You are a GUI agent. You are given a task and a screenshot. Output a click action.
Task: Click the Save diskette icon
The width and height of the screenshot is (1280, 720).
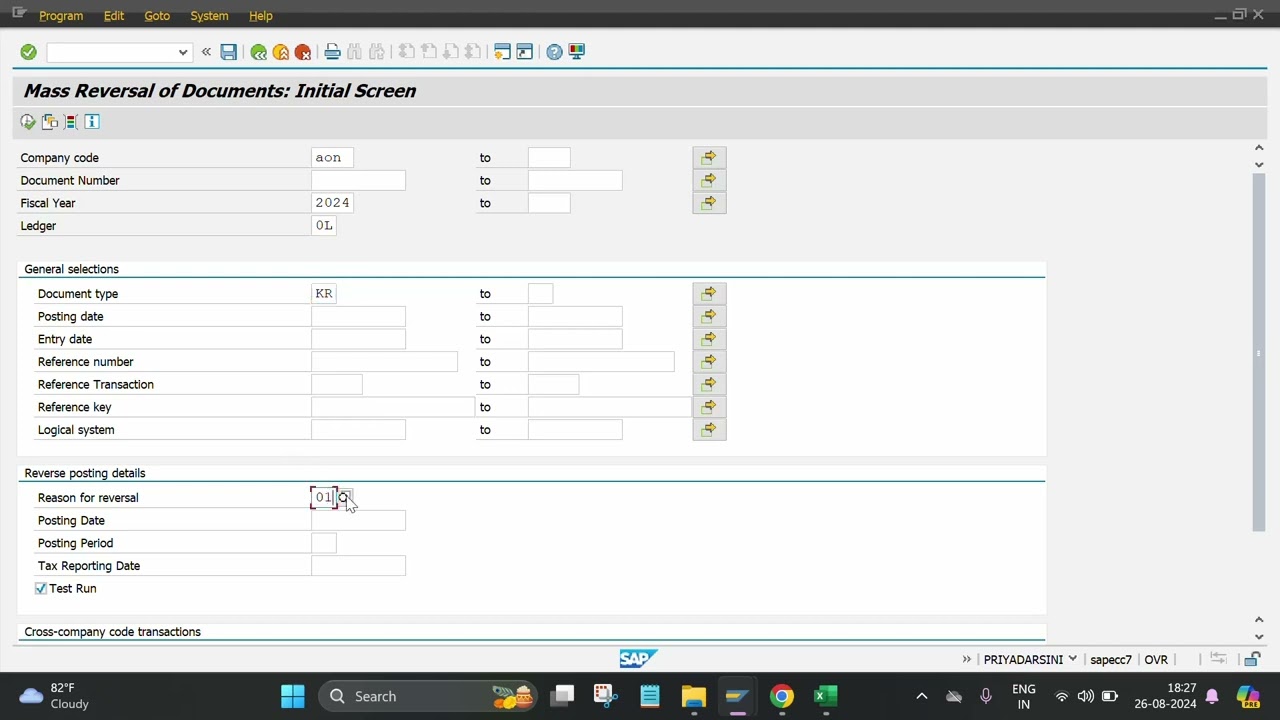coord(229,52)
